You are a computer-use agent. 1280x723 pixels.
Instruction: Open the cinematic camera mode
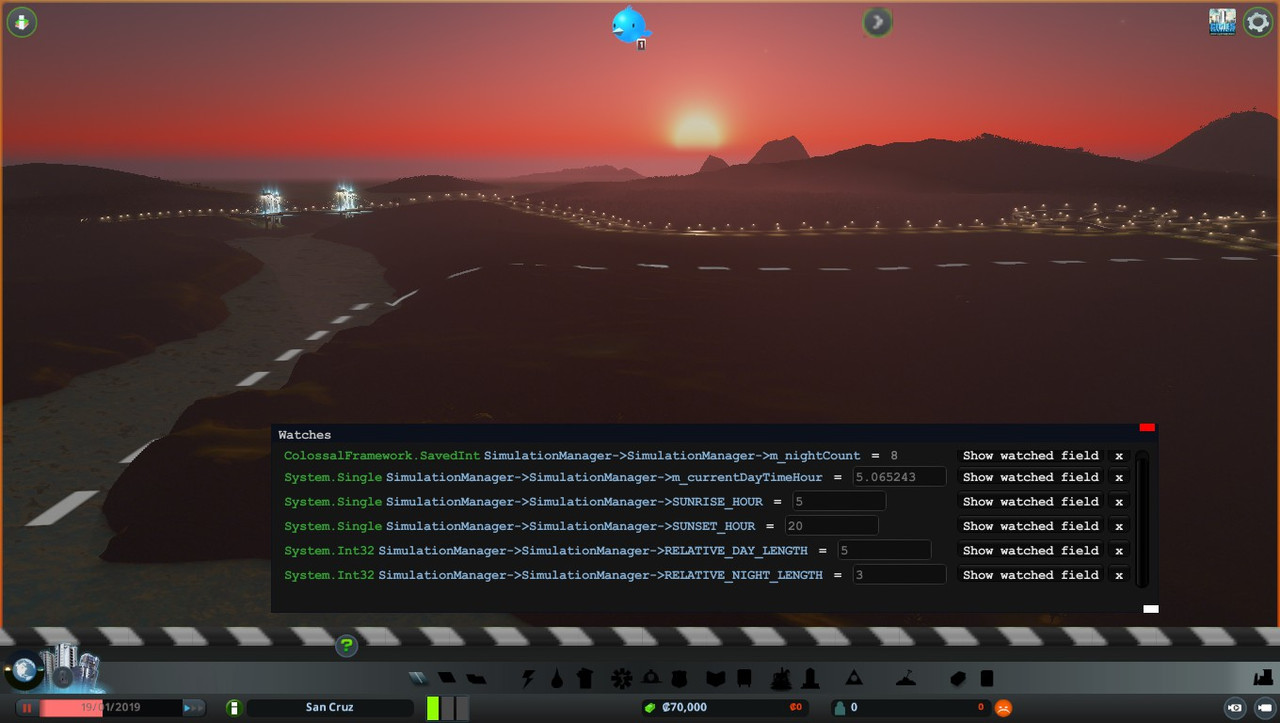click(x=1235, y=707)
